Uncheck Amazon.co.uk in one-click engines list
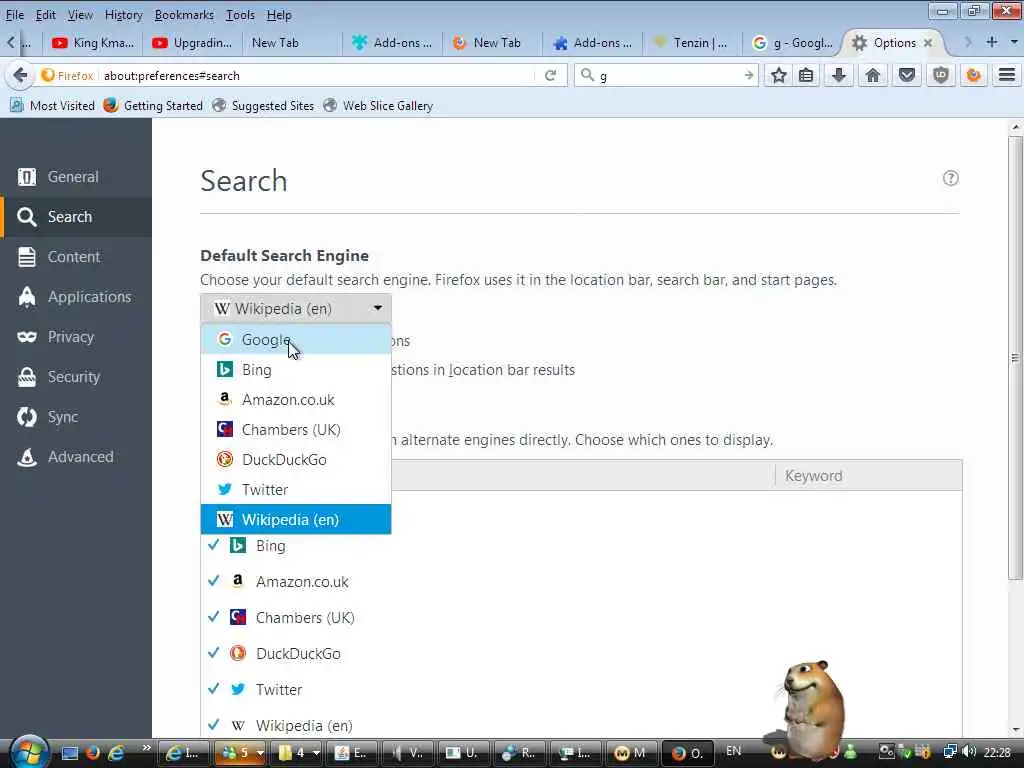The image size is (1024, 768). pos(213,581)
